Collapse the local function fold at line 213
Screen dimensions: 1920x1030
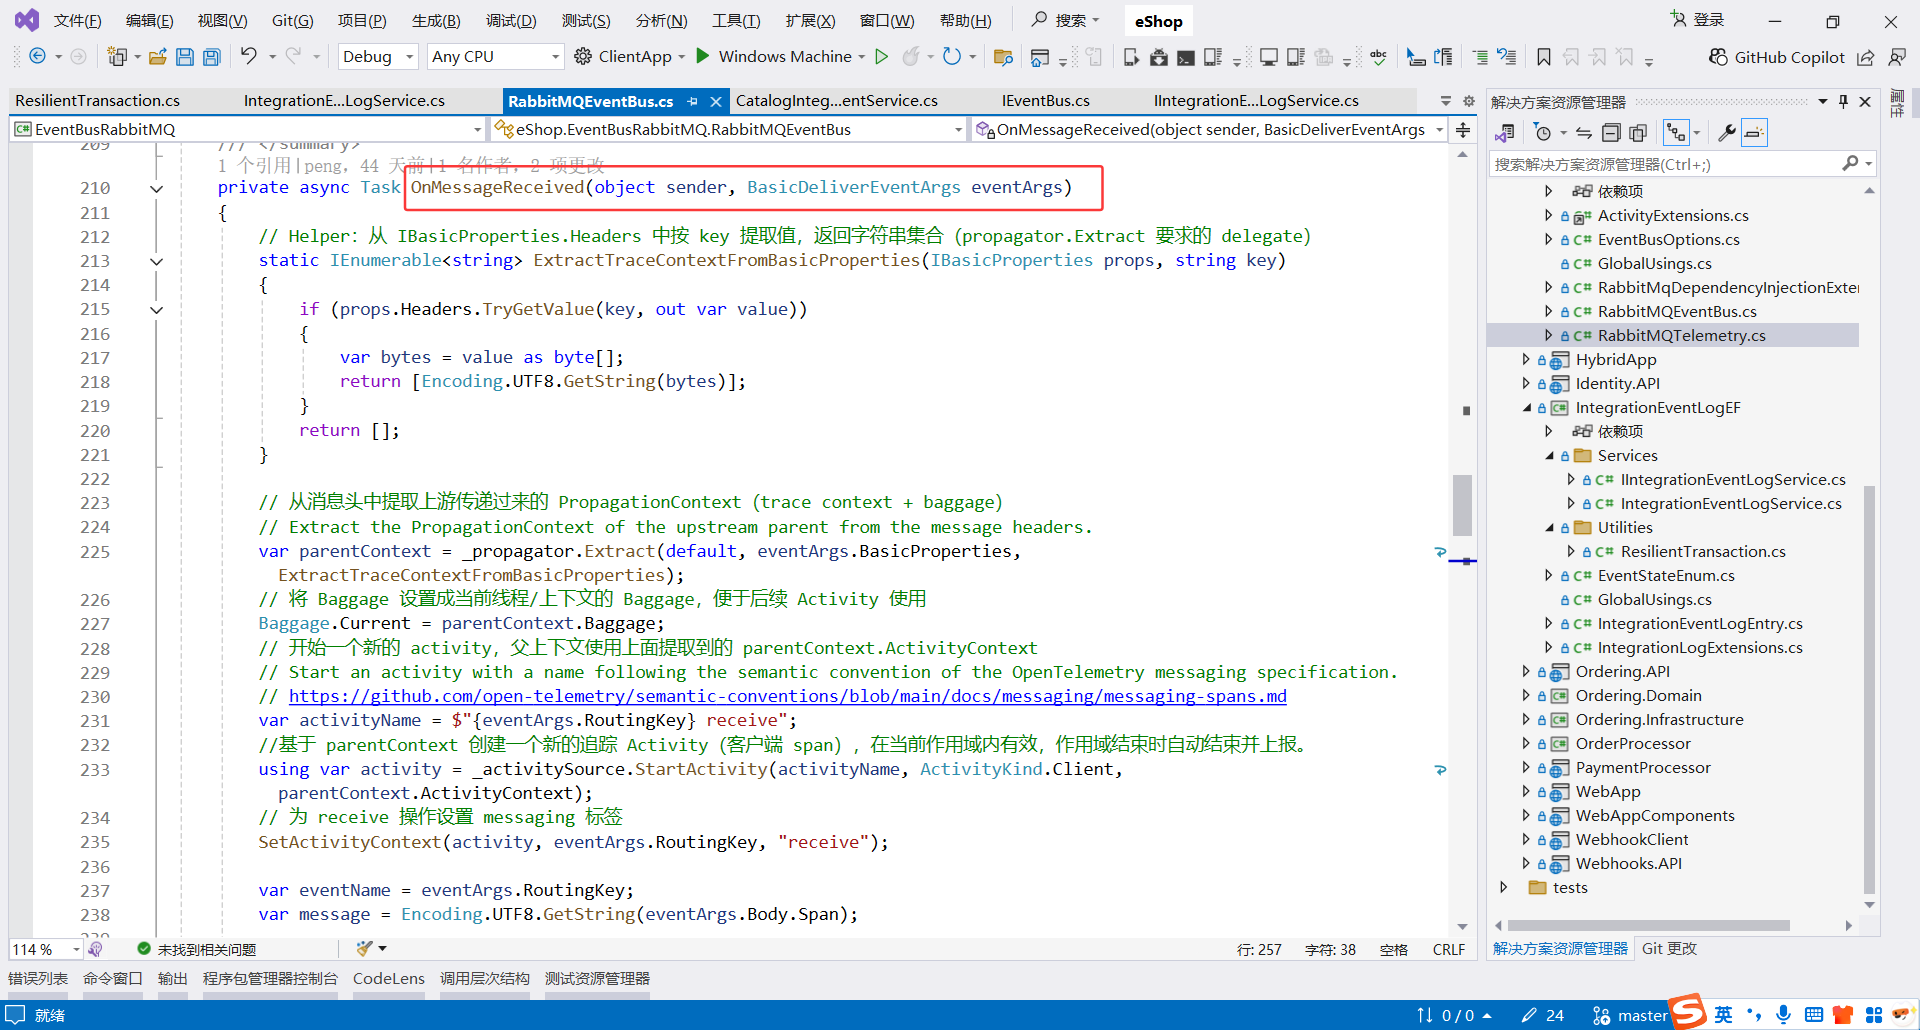(157, 261)
